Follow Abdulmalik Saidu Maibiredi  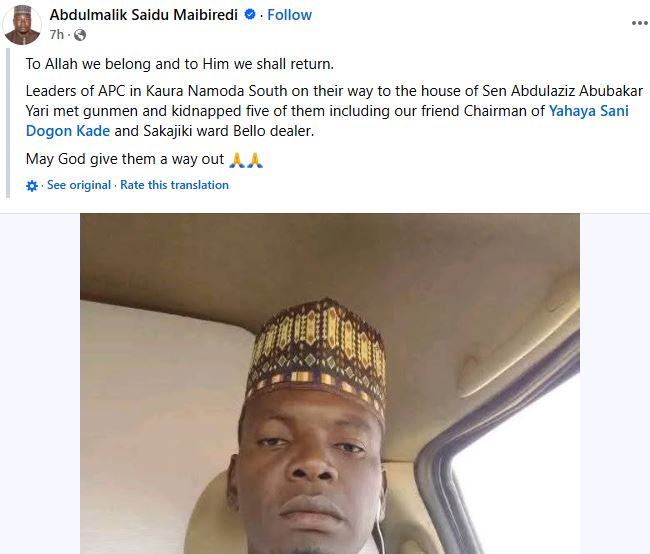coord(289,15)
